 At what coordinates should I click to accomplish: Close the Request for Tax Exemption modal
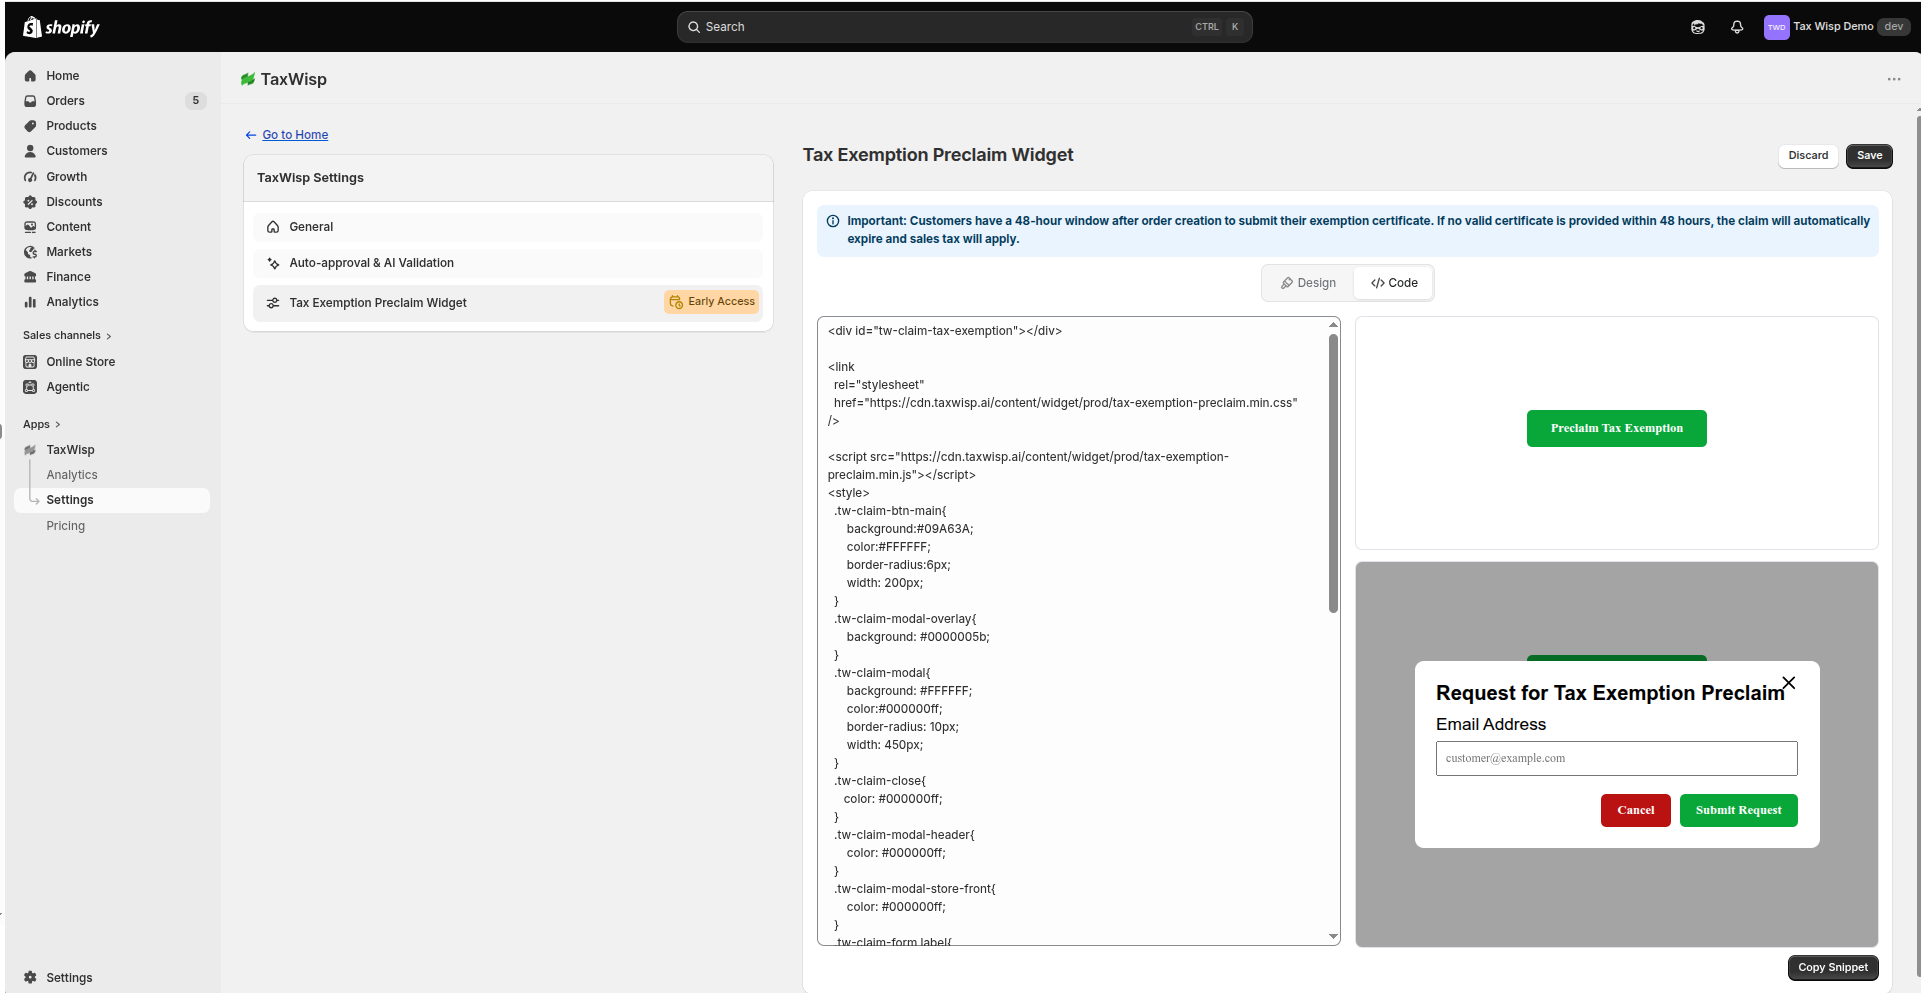point(1789,684)
